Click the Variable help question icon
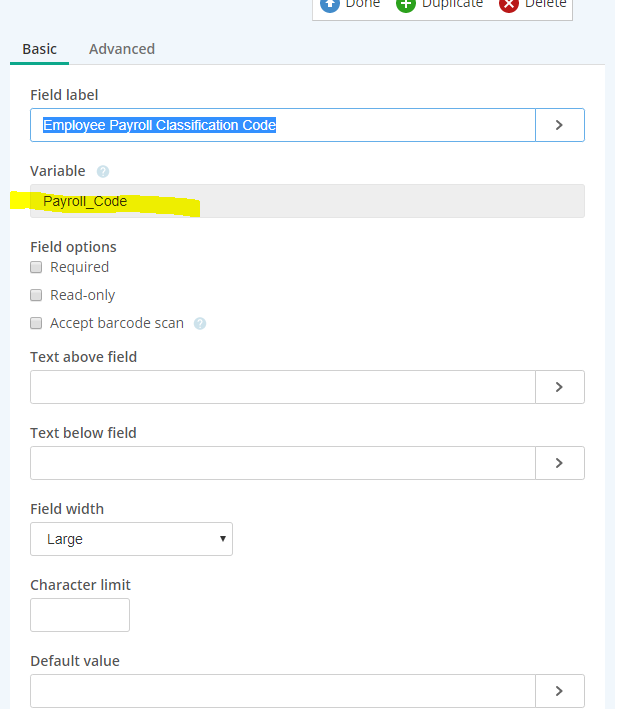Viewport: 622px width, 709px height. click(103, 172)
